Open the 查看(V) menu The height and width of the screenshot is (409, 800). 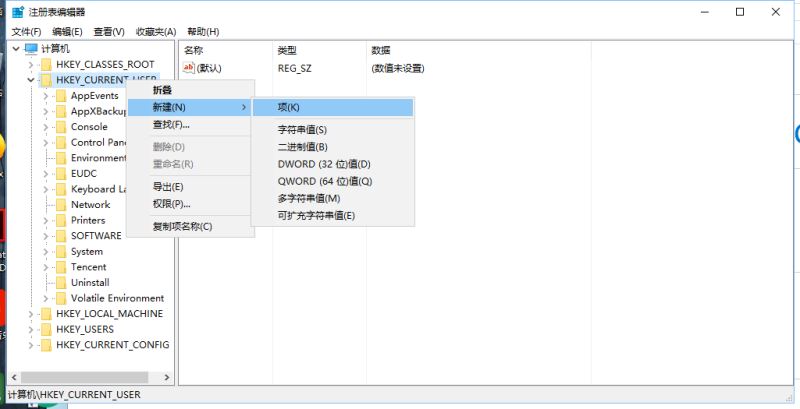(x=109, y=32)
